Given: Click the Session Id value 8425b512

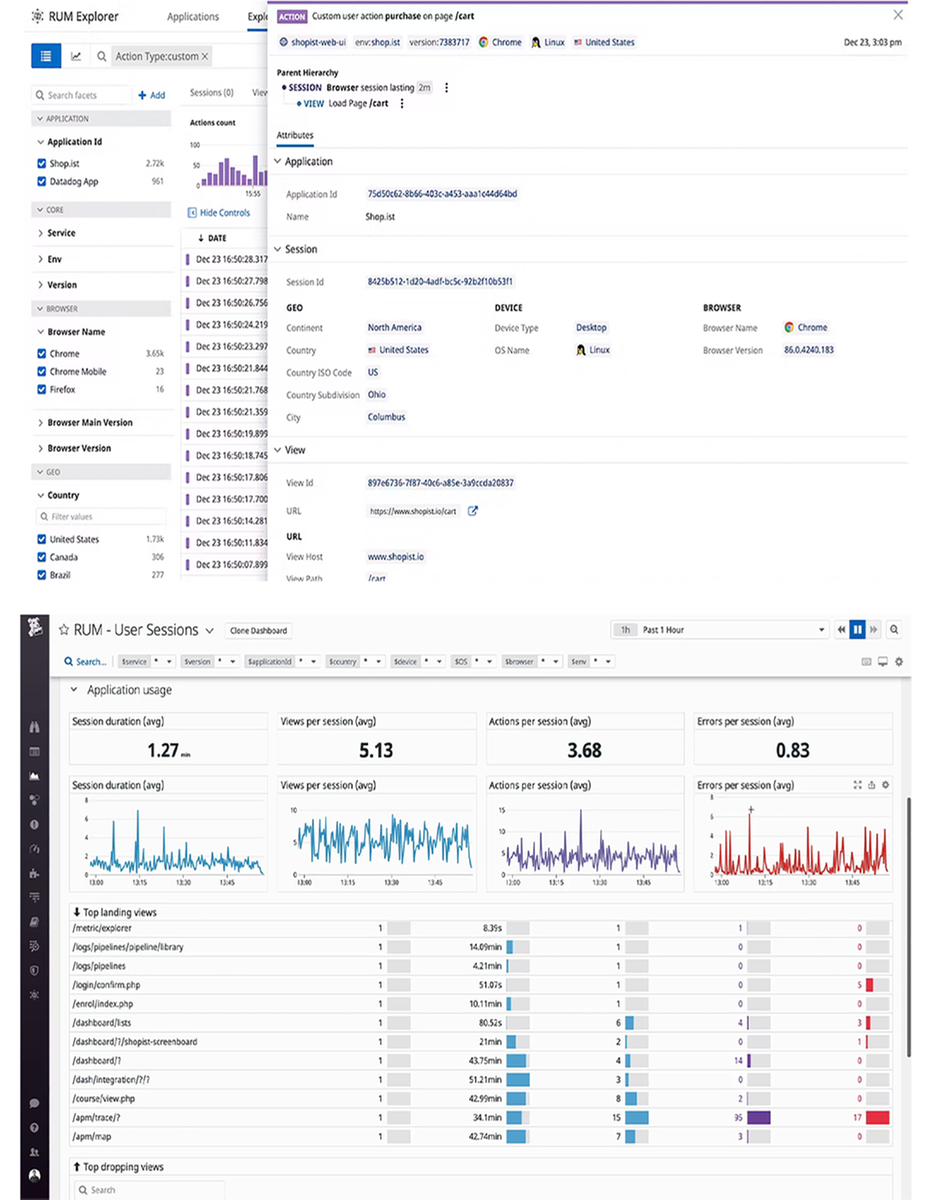Looking at the screenshot, I should [x=441, y=283].
